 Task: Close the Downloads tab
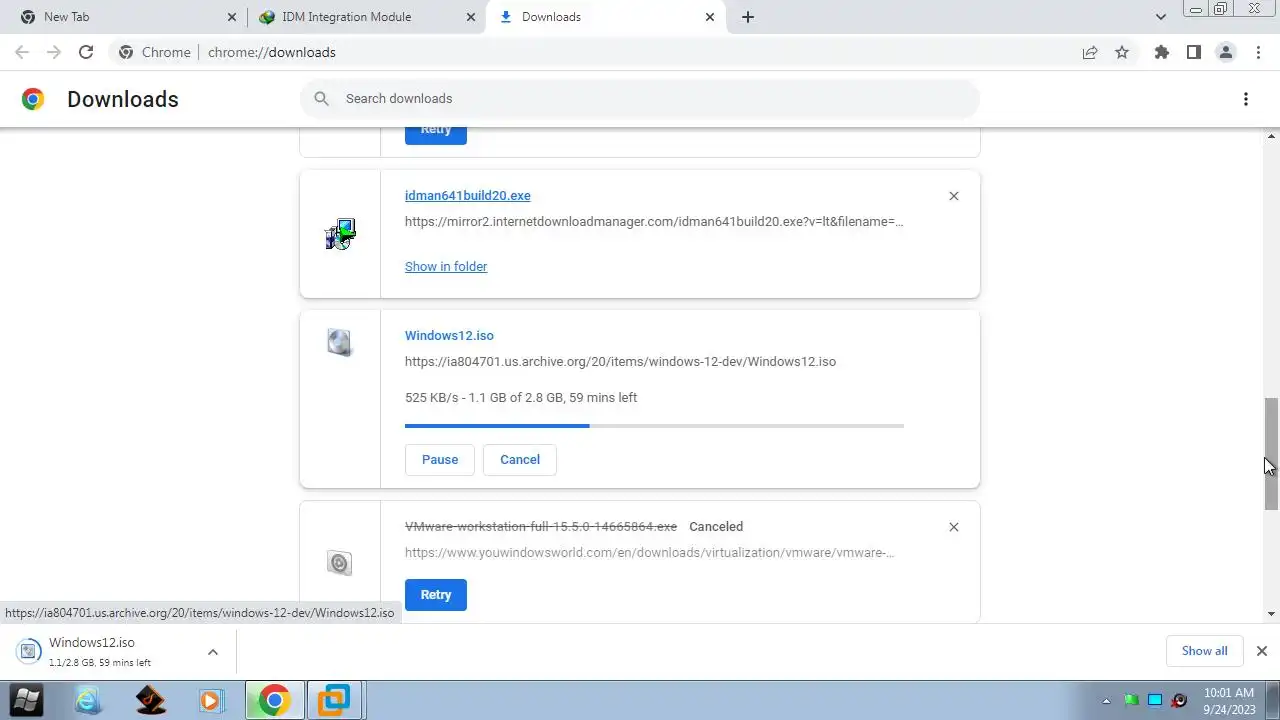710,17
